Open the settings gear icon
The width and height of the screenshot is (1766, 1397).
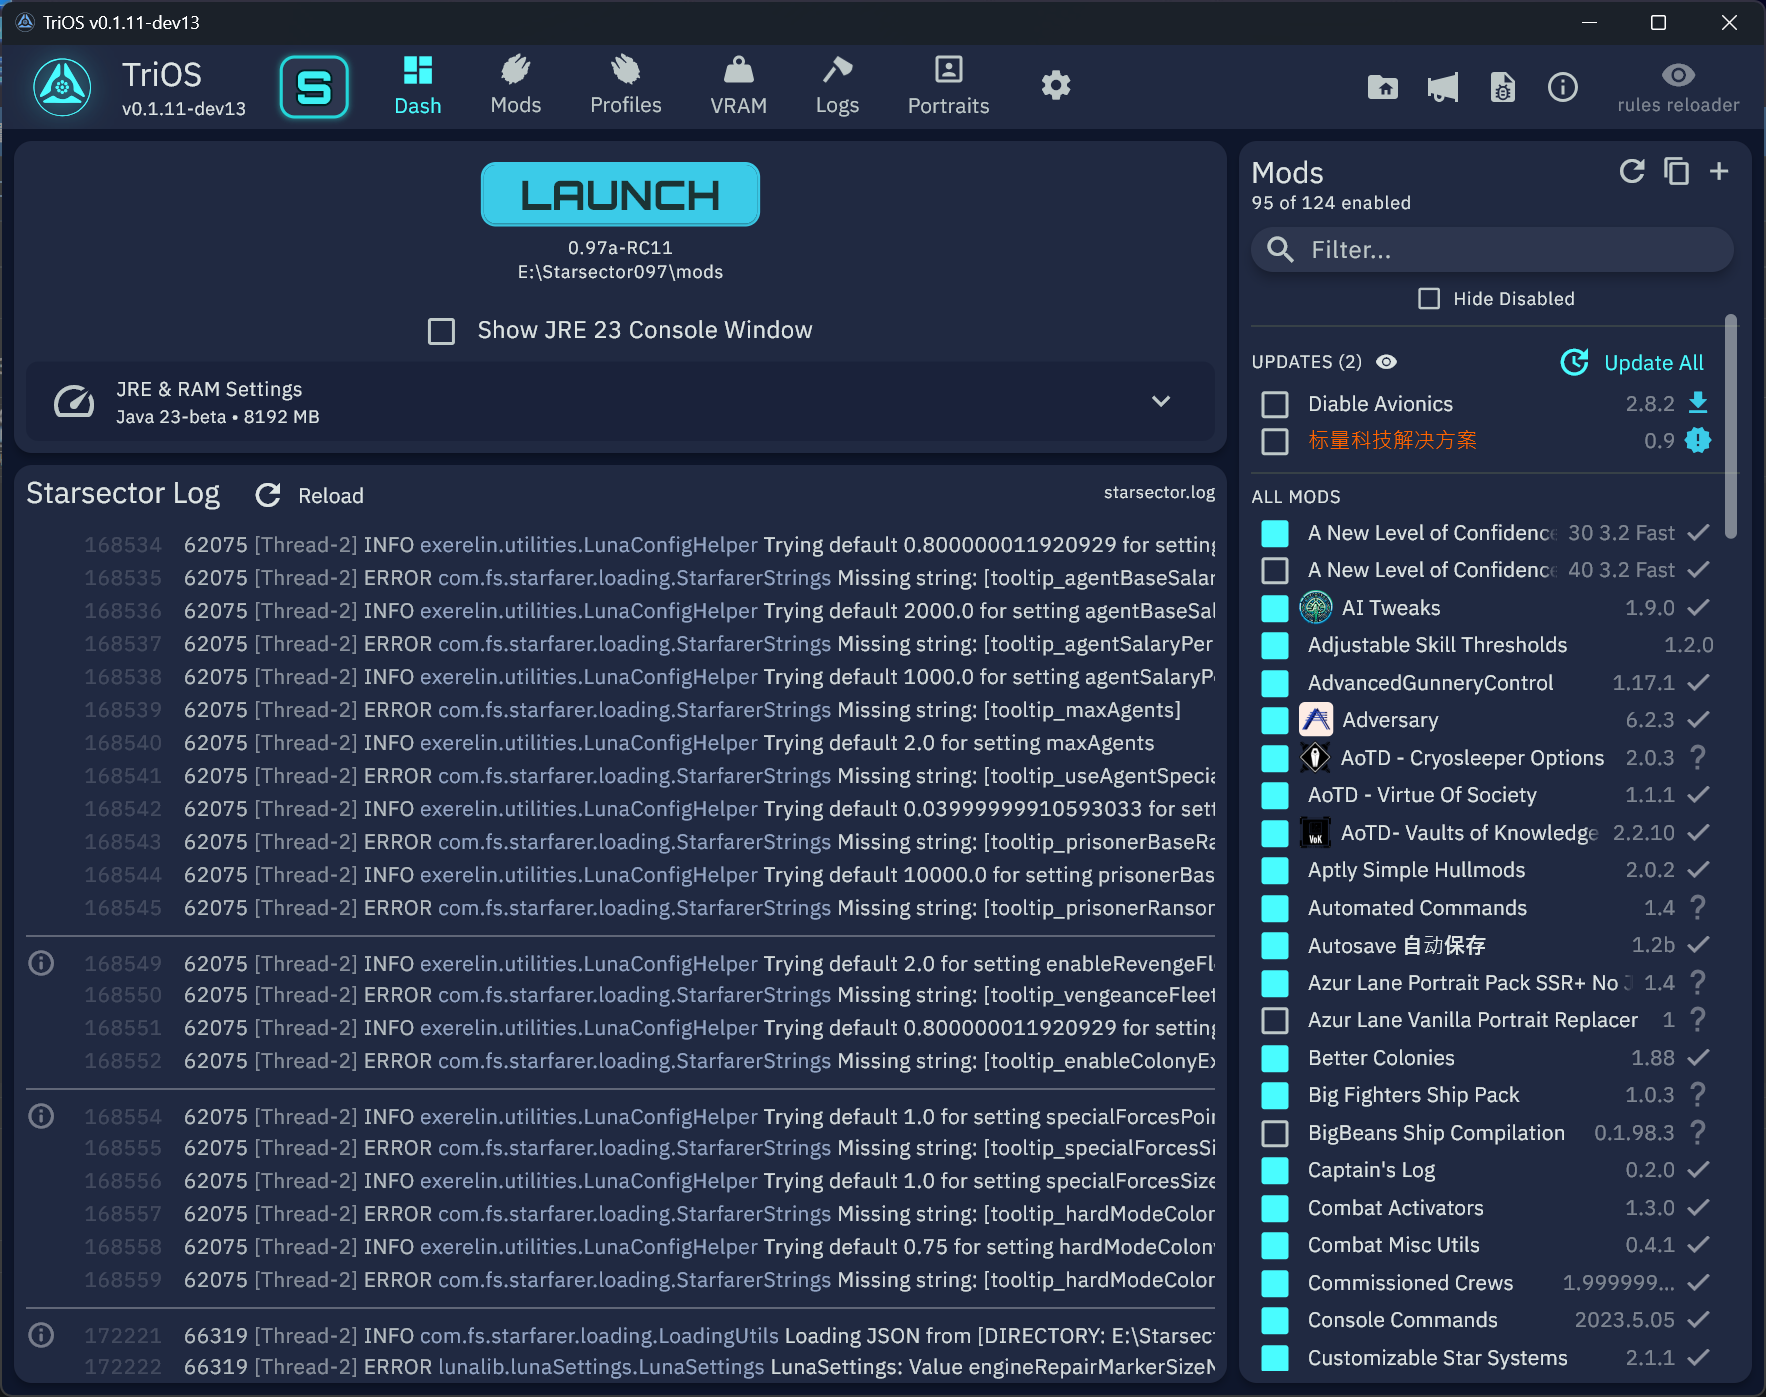pyautogui.click(x=1056, y=86)
